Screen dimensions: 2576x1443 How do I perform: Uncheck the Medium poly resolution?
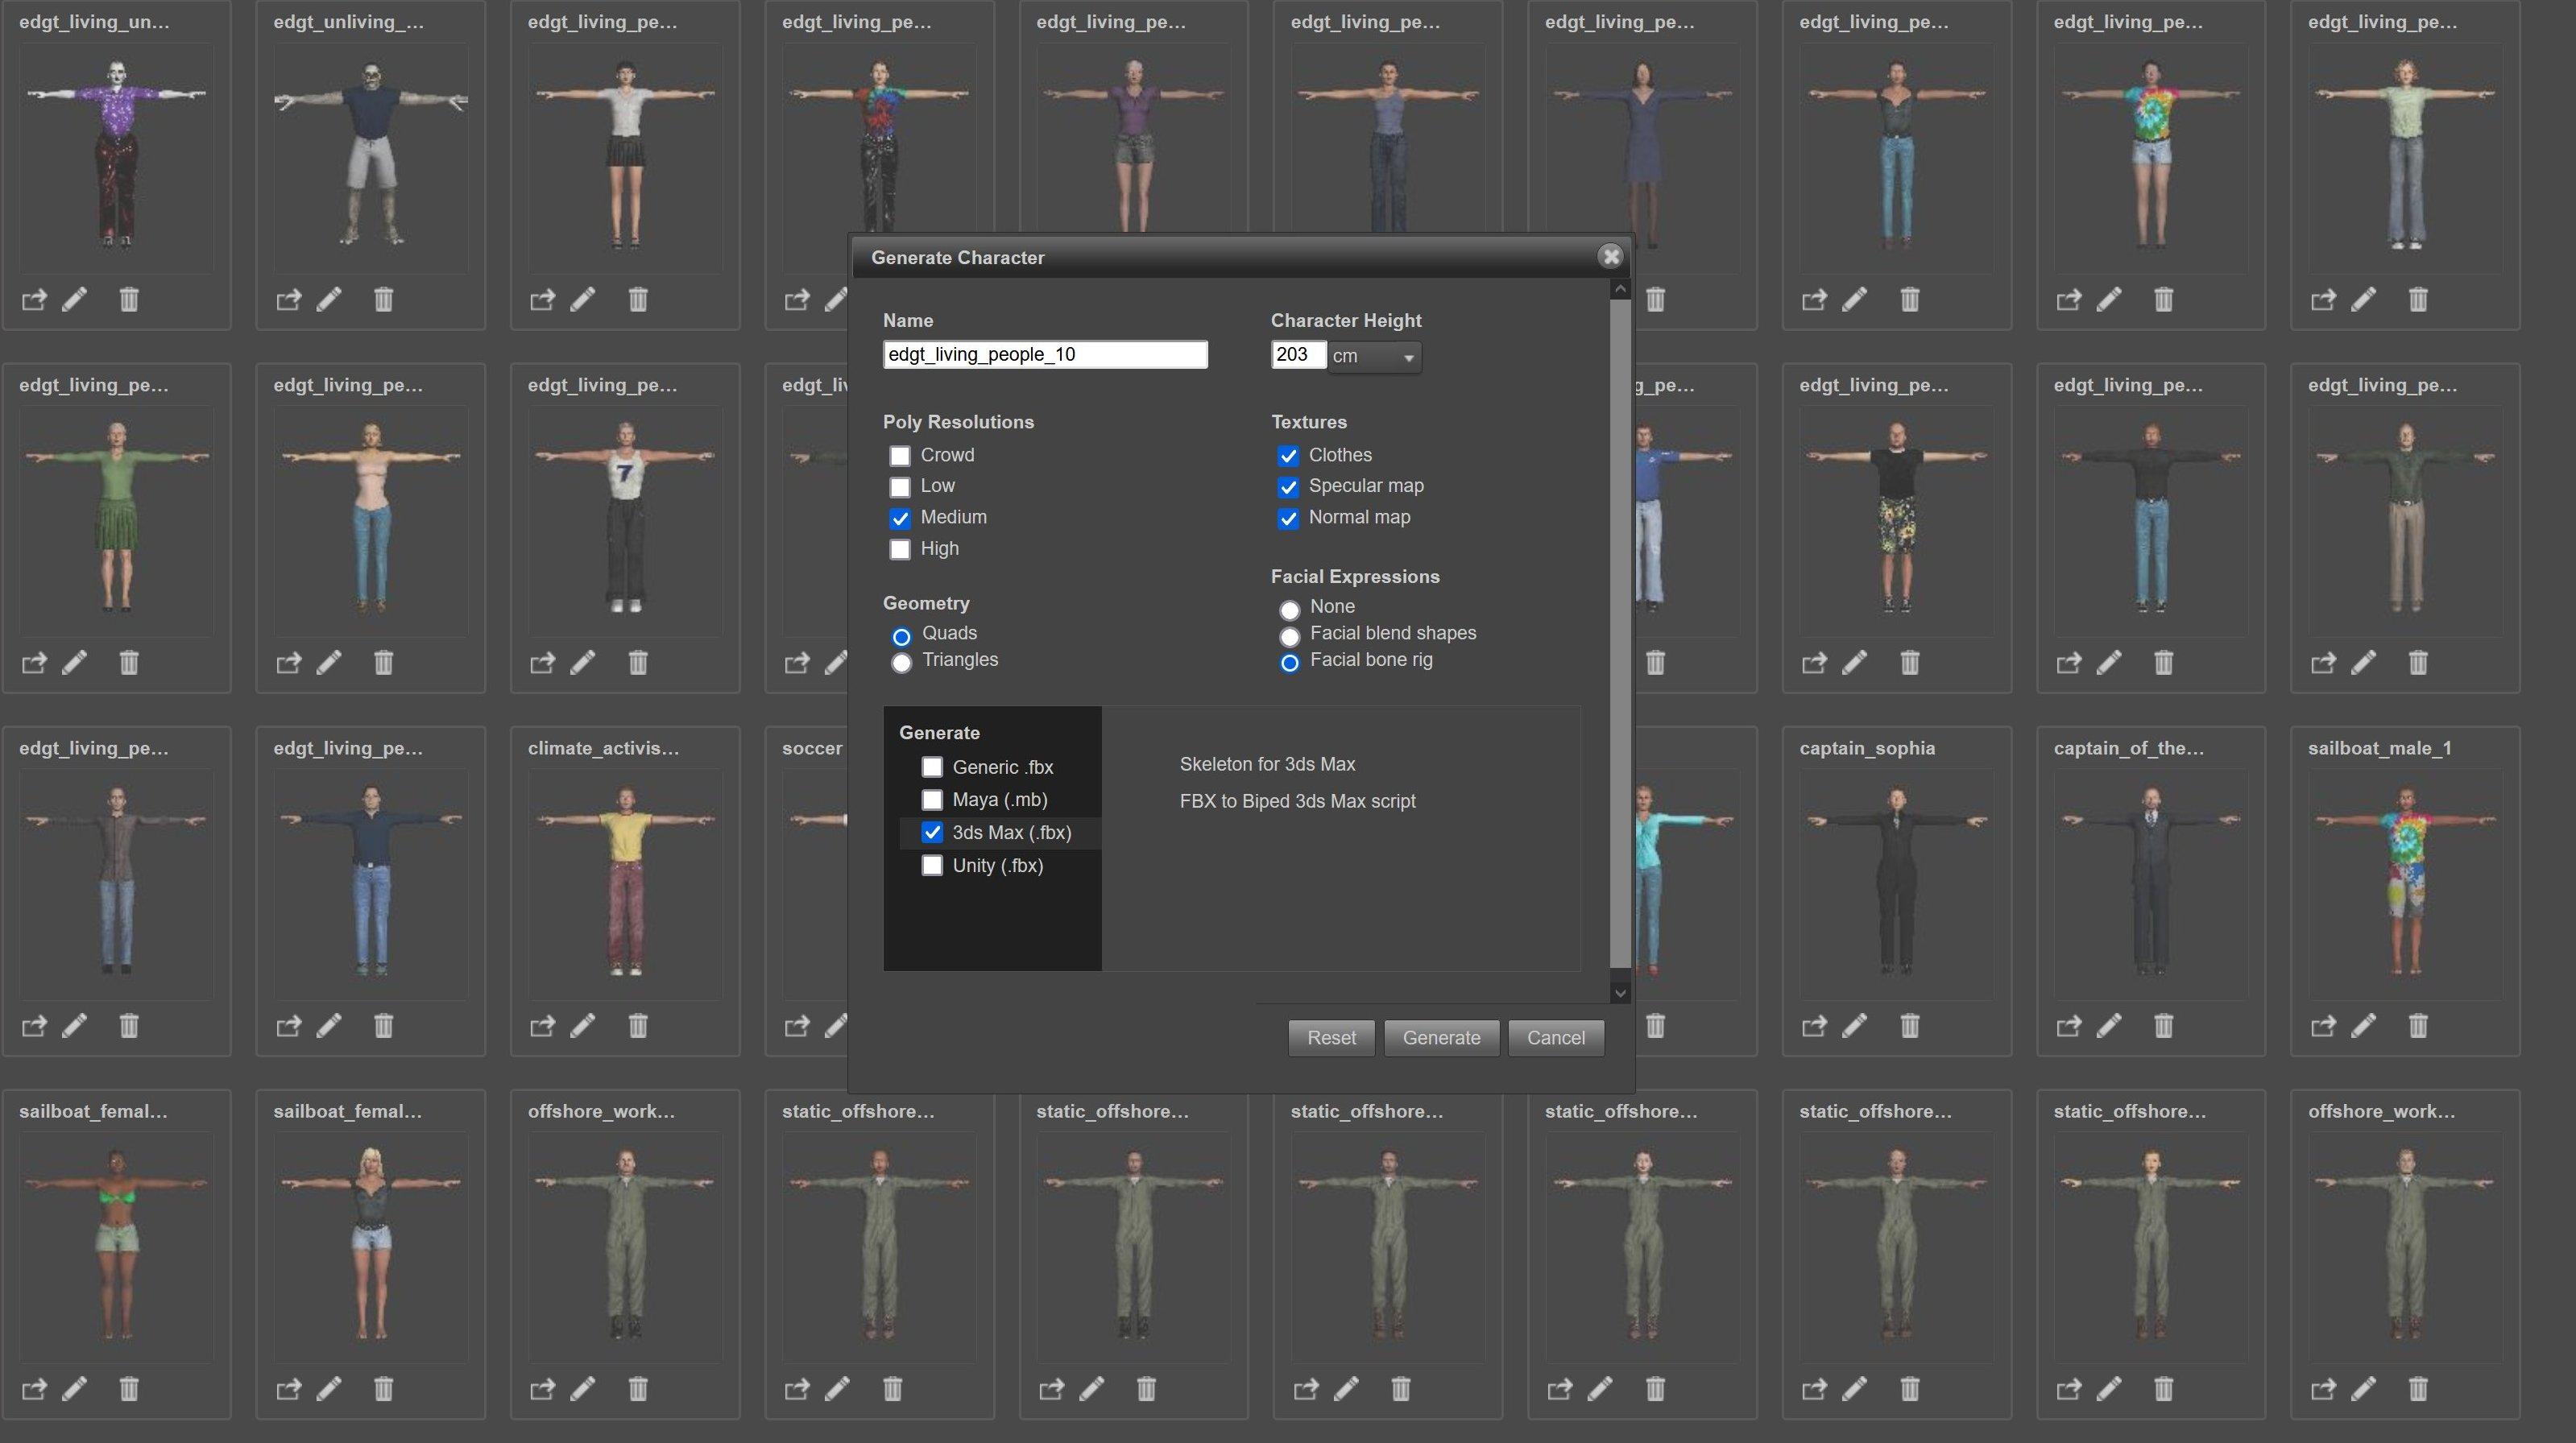(x=900, y=518)
